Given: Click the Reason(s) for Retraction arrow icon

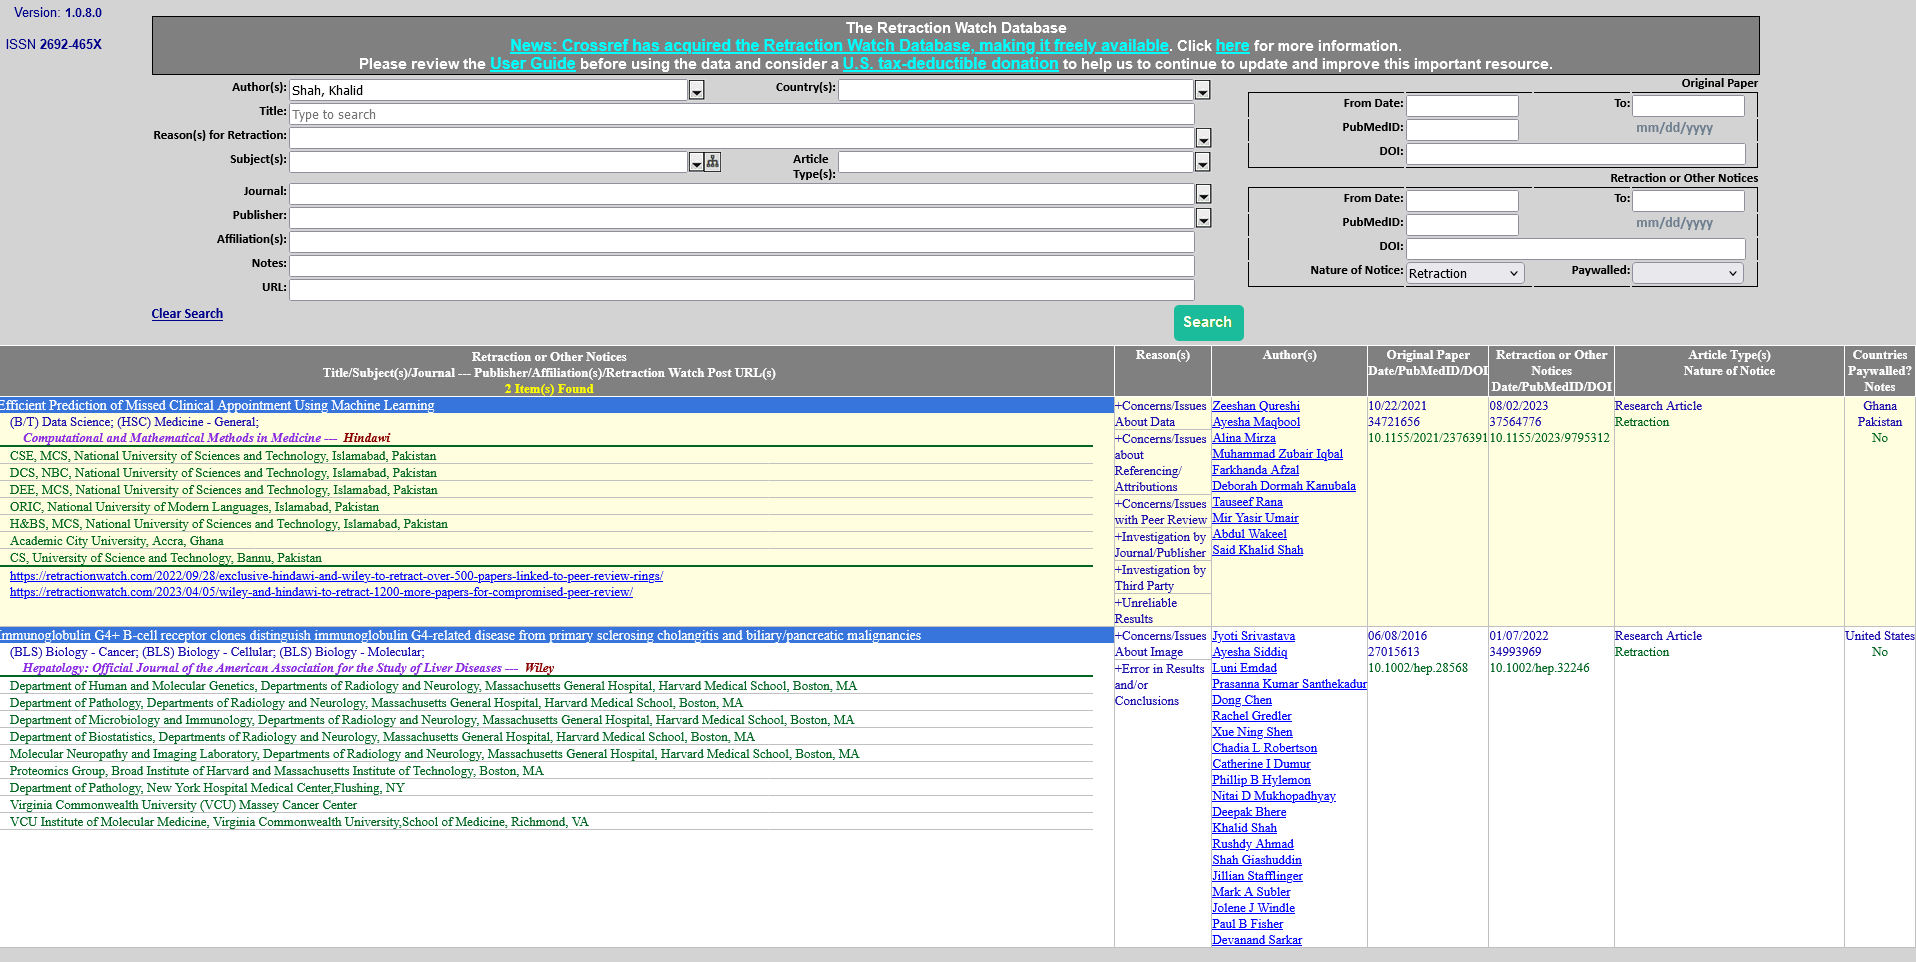Looking at the screenshot, I should 1203,139.
